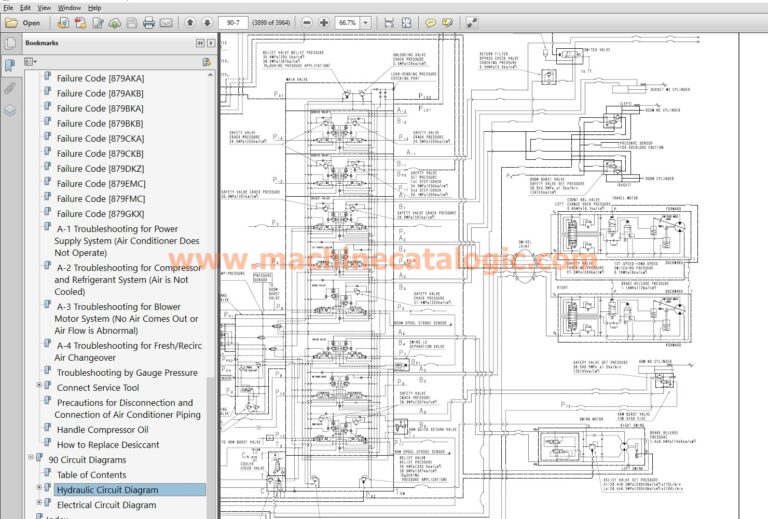Expand the Bookmarks pane arrow button
This screenshot has width=768, height=519.
click(x=211, y=43)
